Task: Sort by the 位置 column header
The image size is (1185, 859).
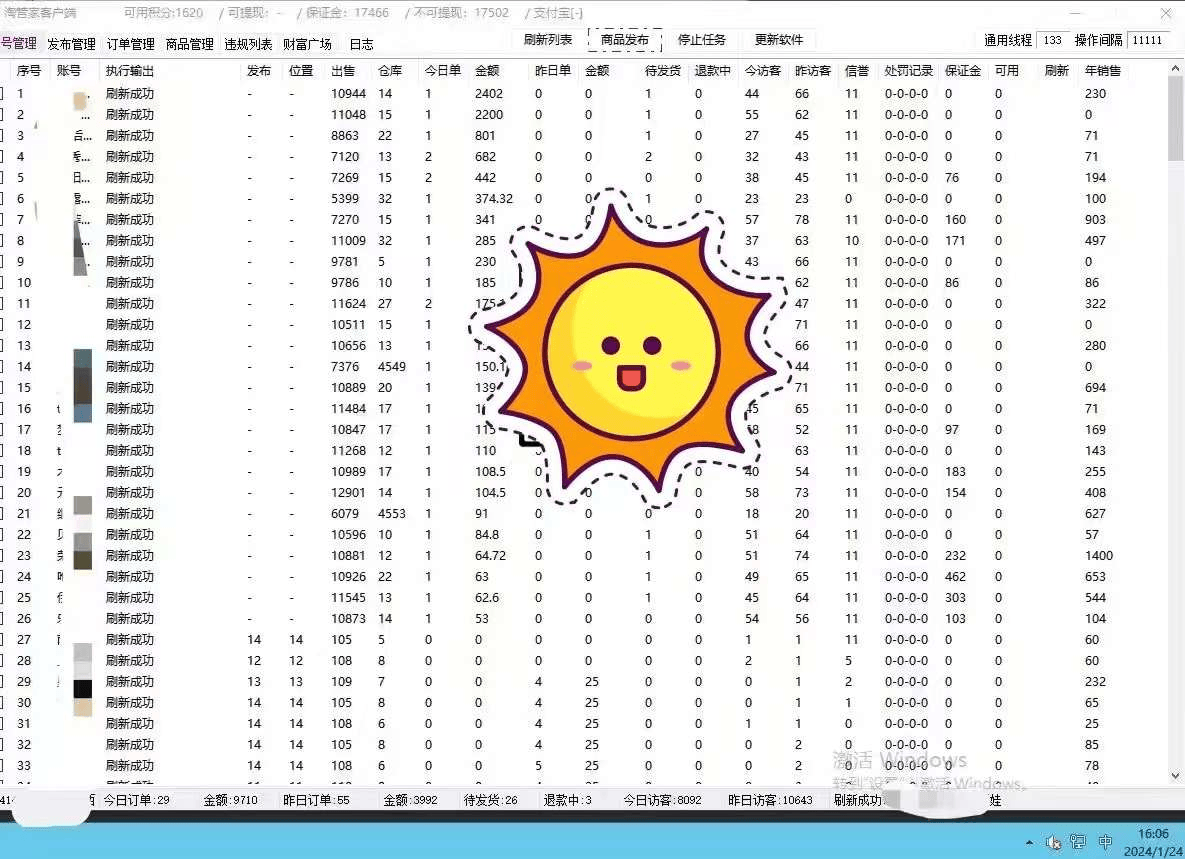Action: pos(301,70)
